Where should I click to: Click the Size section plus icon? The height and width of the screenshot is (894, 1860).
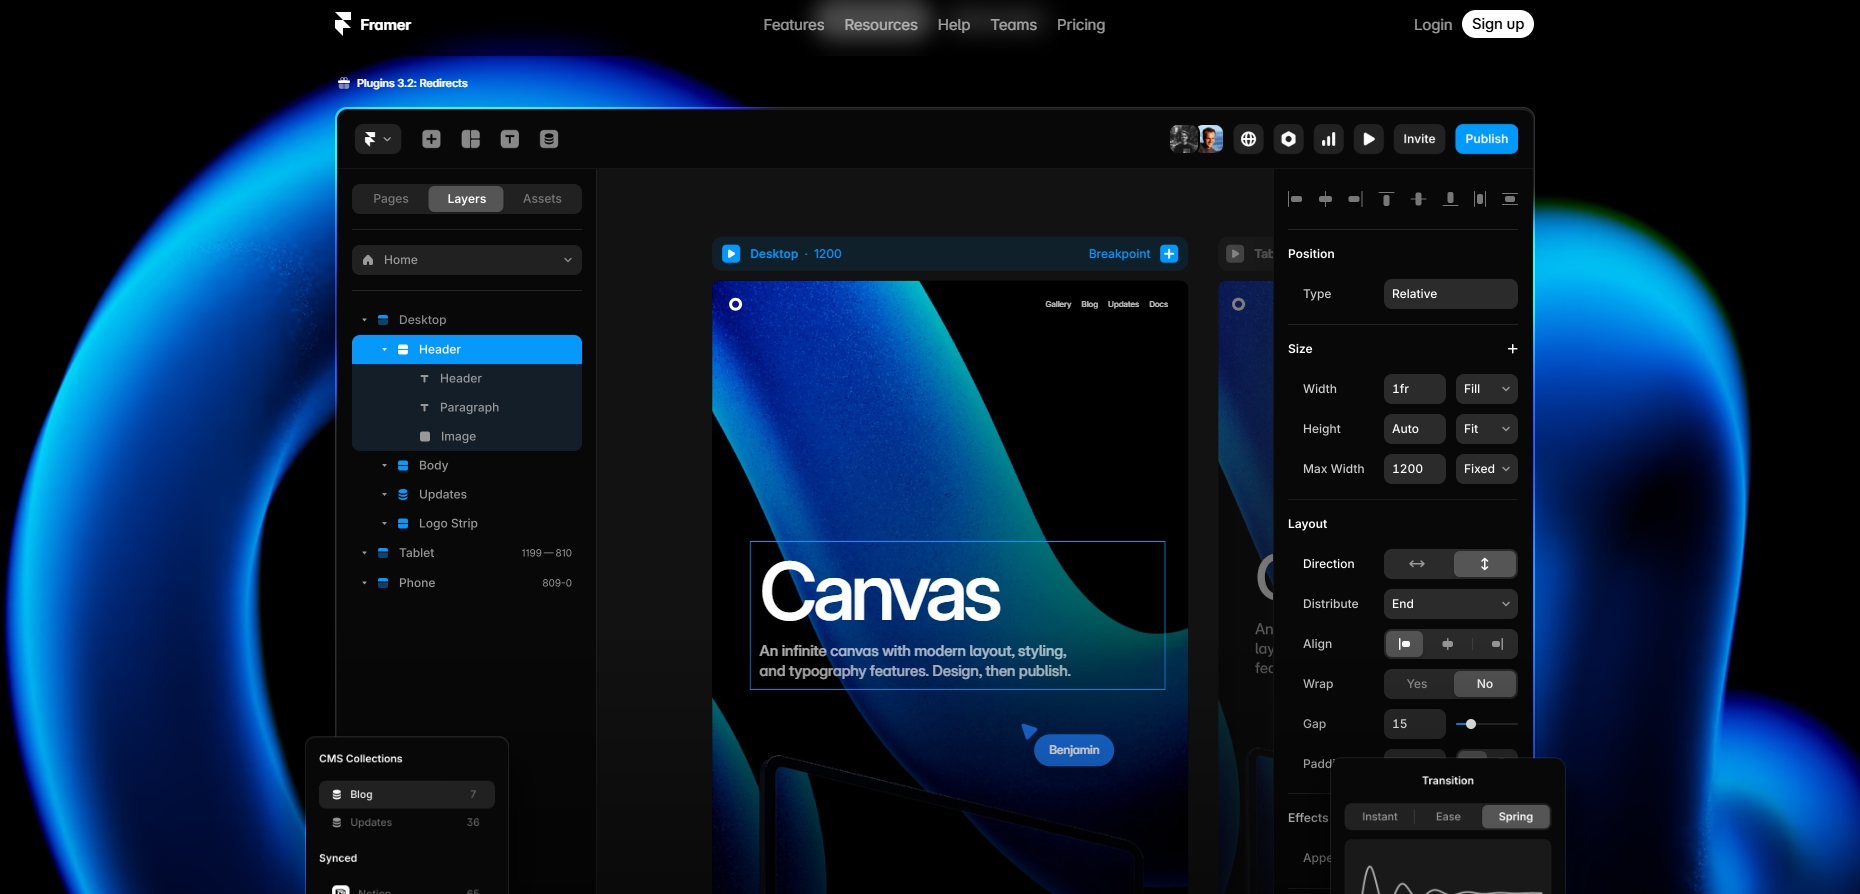click(x=1512, y=349)
